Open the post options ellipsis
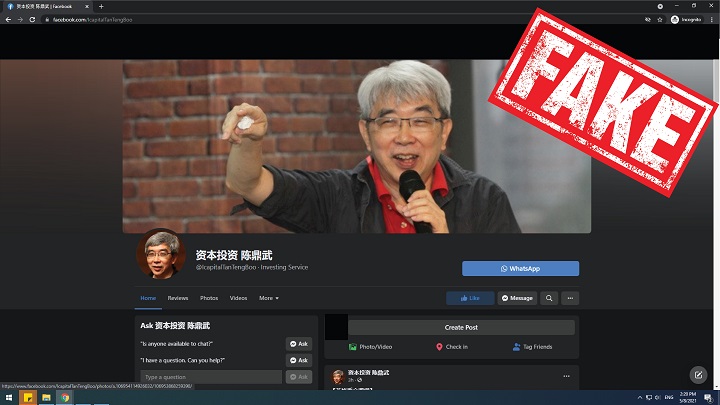Screen dimensions: 720x405 567,376
